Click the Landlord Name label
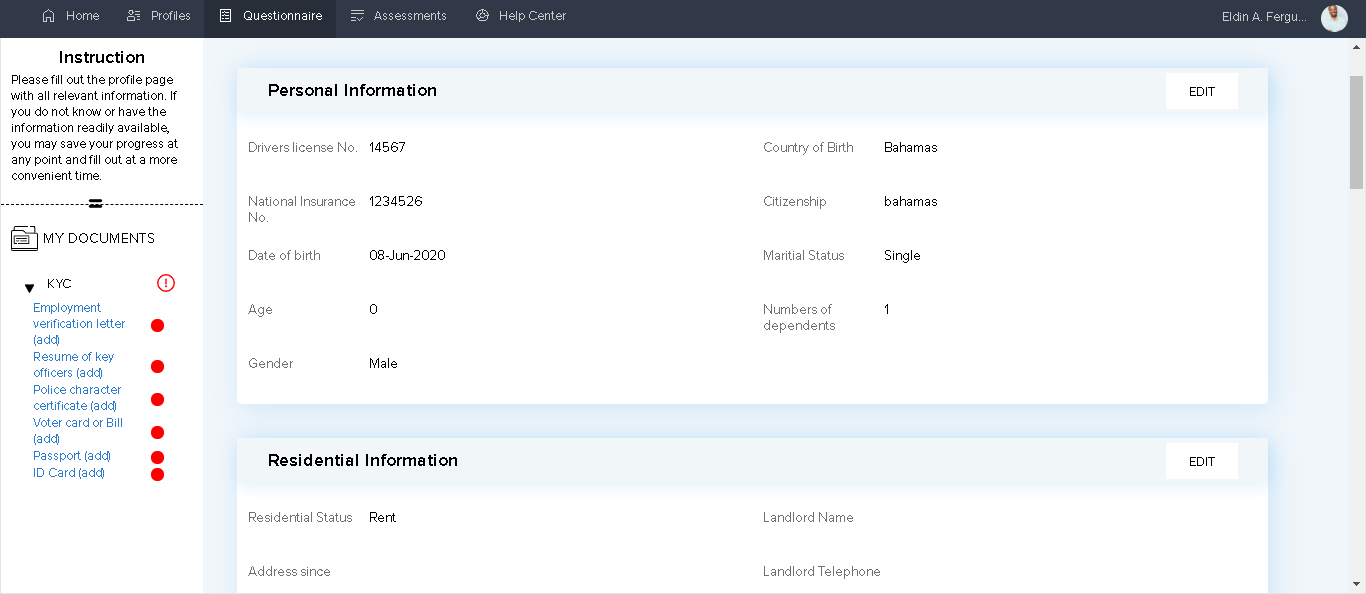 coord(808,517)
